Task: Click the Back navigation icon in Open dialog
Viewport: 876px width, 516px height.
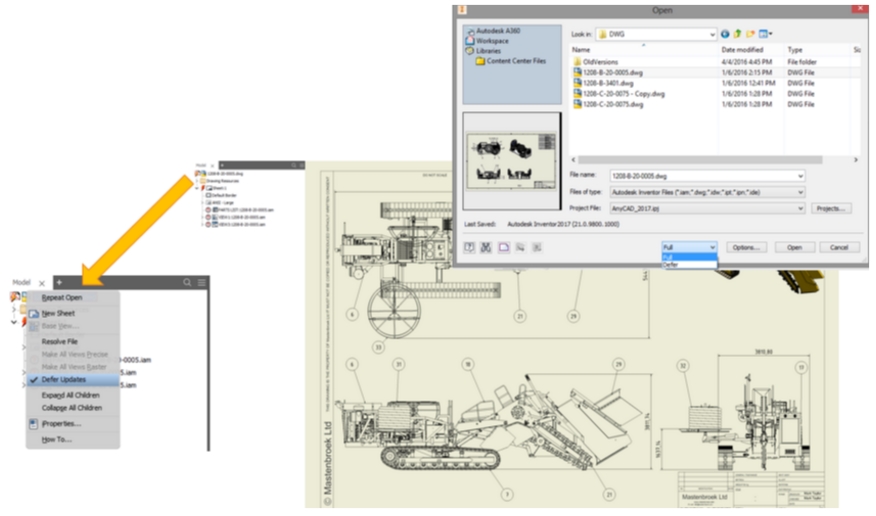Action: pyautogui.click(x=725, y=34)
